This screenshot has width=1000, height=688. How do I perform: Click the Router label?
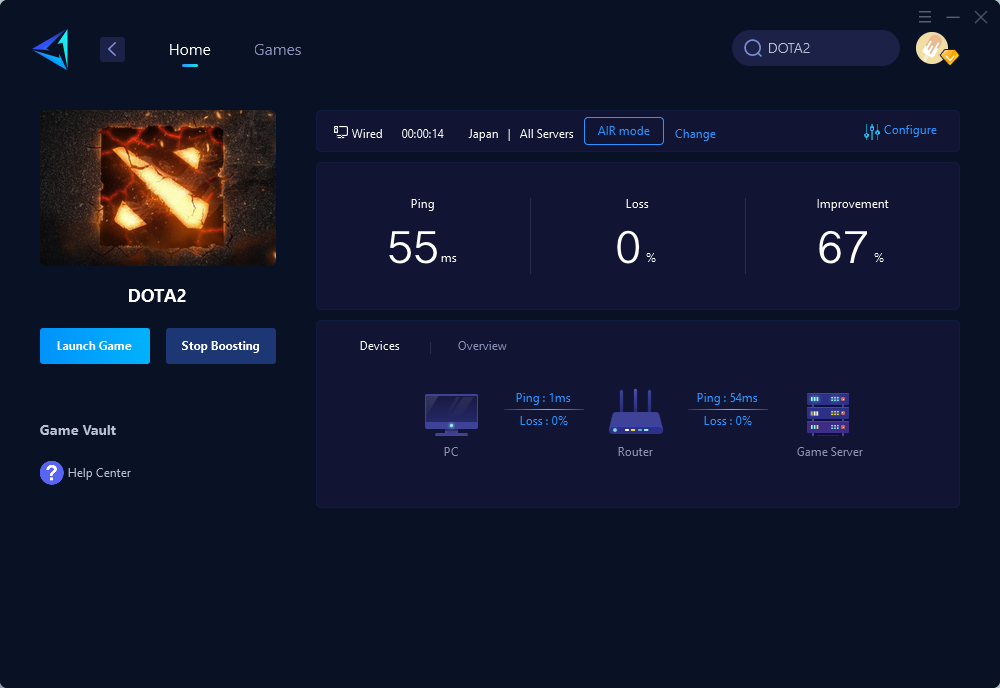click(635, 451)
